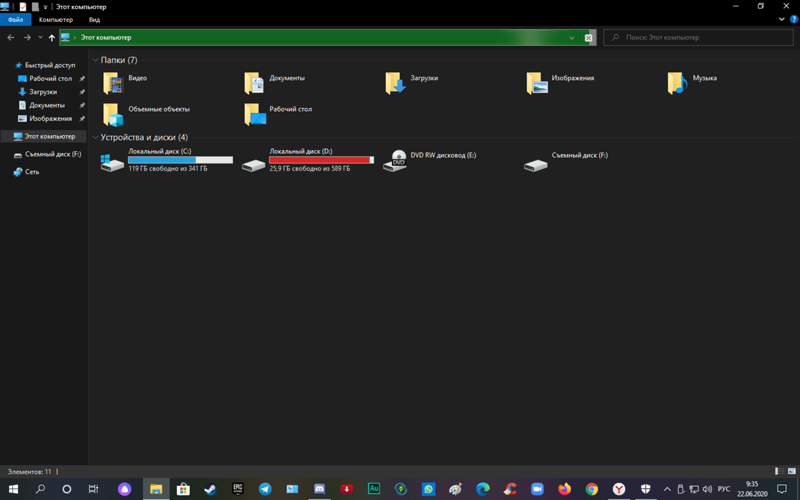Open the Документы folder in main pane
The height and width of the screenshot is (500, 800).
274,83
